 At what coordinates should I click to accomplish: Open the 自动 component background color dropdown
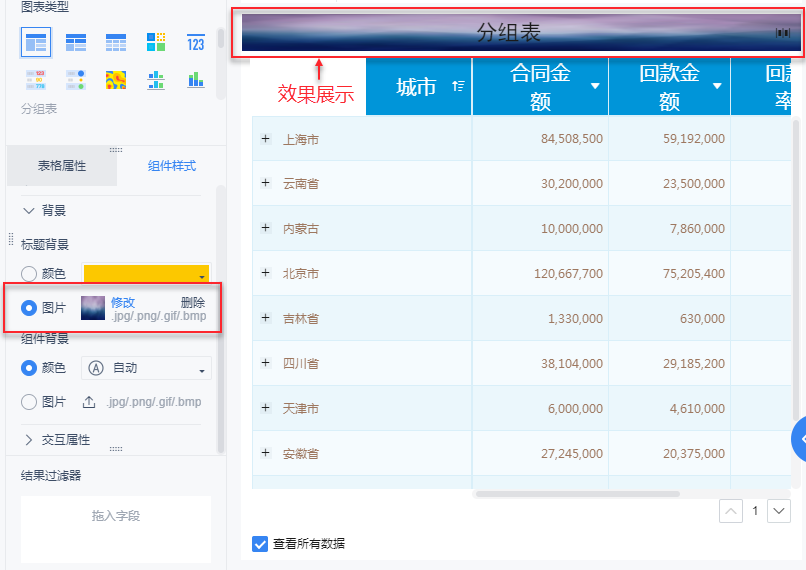click(x=146, y=368)
